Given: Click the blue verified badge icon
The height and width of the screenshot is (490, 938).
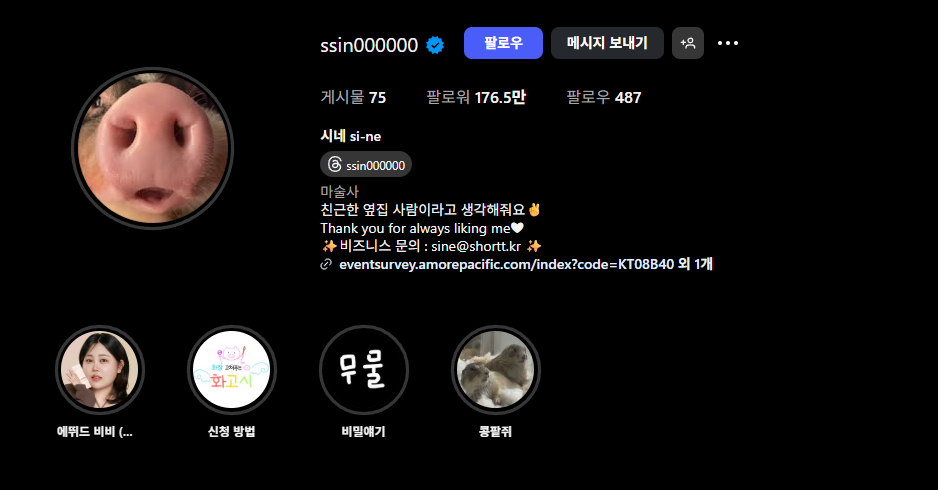Looking at the screenshot, I should (435, 45).
